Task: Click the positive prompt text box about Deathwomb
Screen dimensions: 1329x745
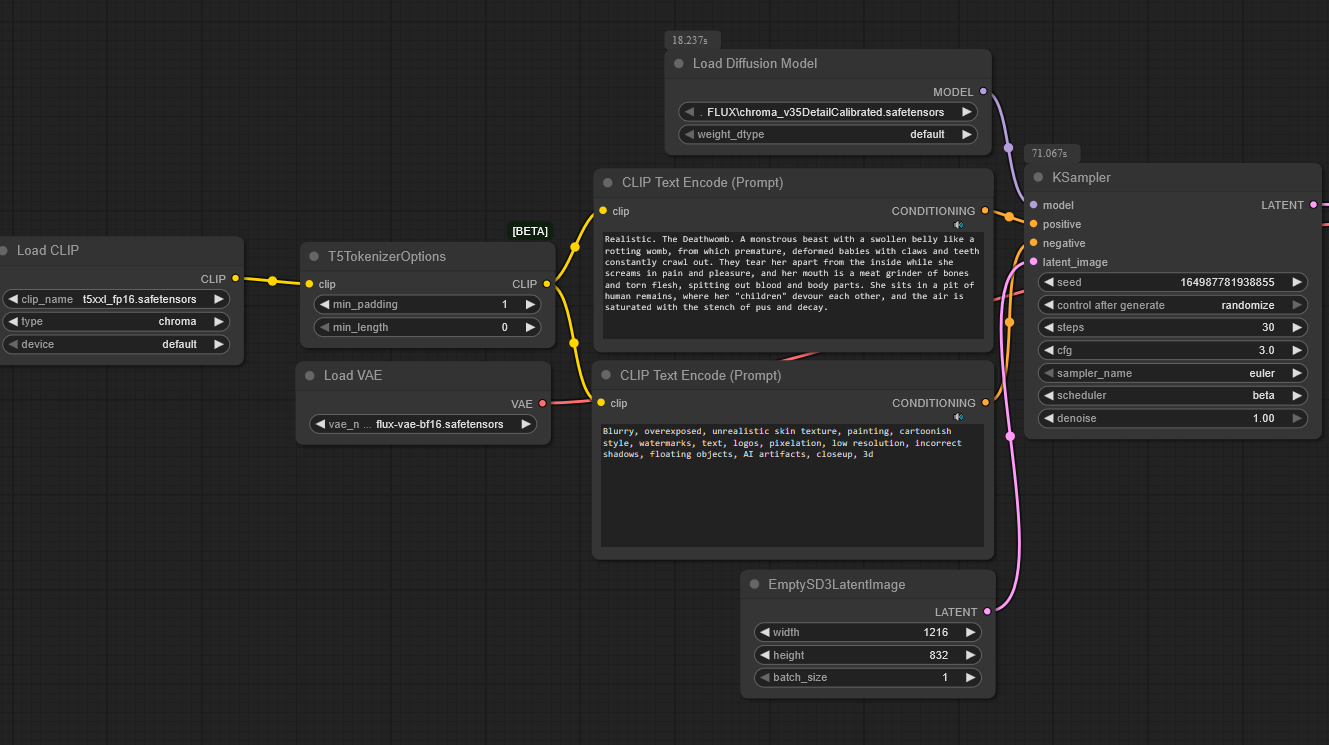Action: coord(793,286)
